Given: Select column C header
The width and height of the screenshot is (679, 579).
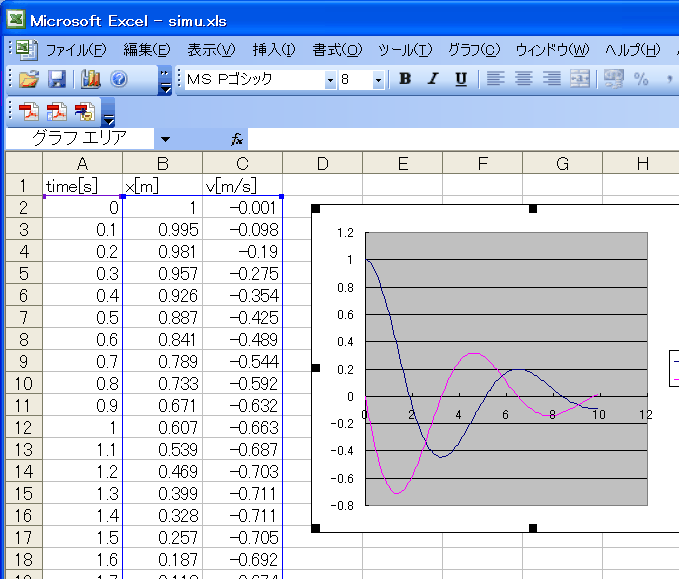Looking at the screenshot, I should 242,164.
